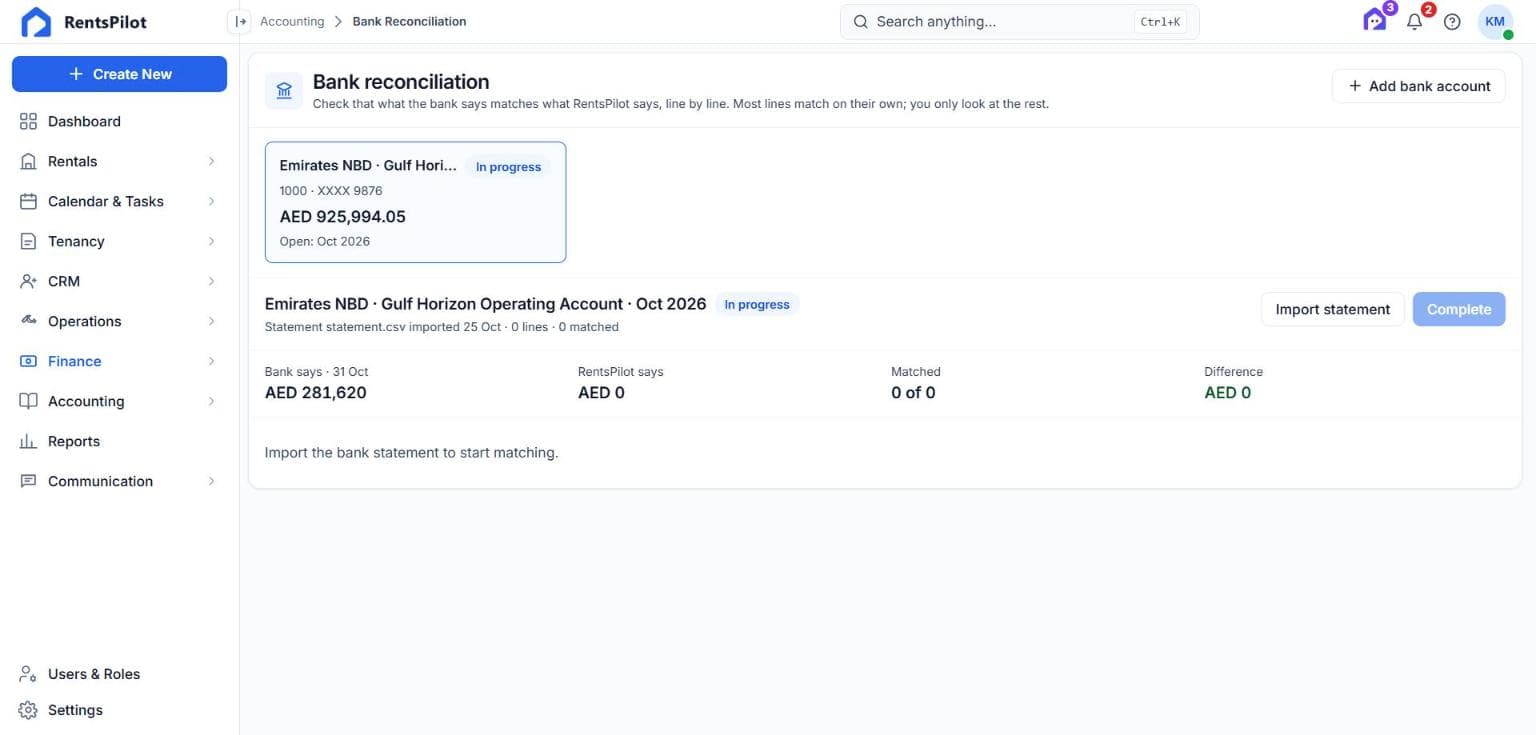
Task: Click the Calendar & Tasks calendar icon
Action: tap(28, 201)
